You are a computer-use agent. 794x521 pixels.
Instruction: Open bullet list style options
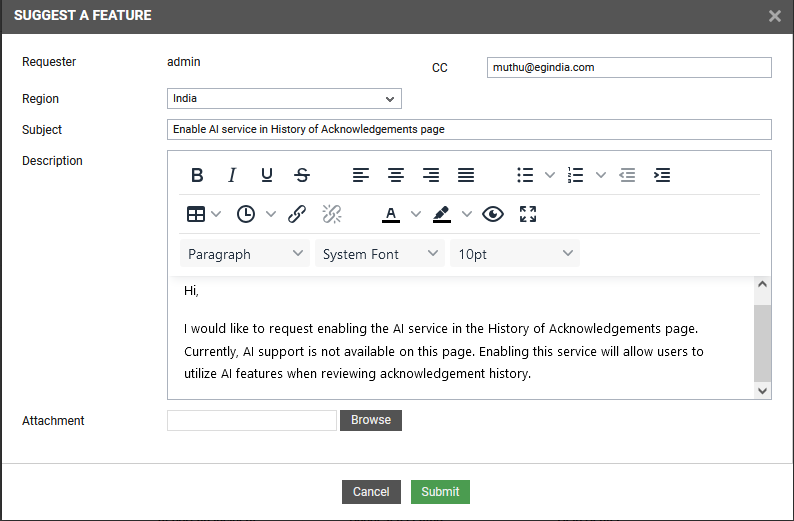(549, 175)
